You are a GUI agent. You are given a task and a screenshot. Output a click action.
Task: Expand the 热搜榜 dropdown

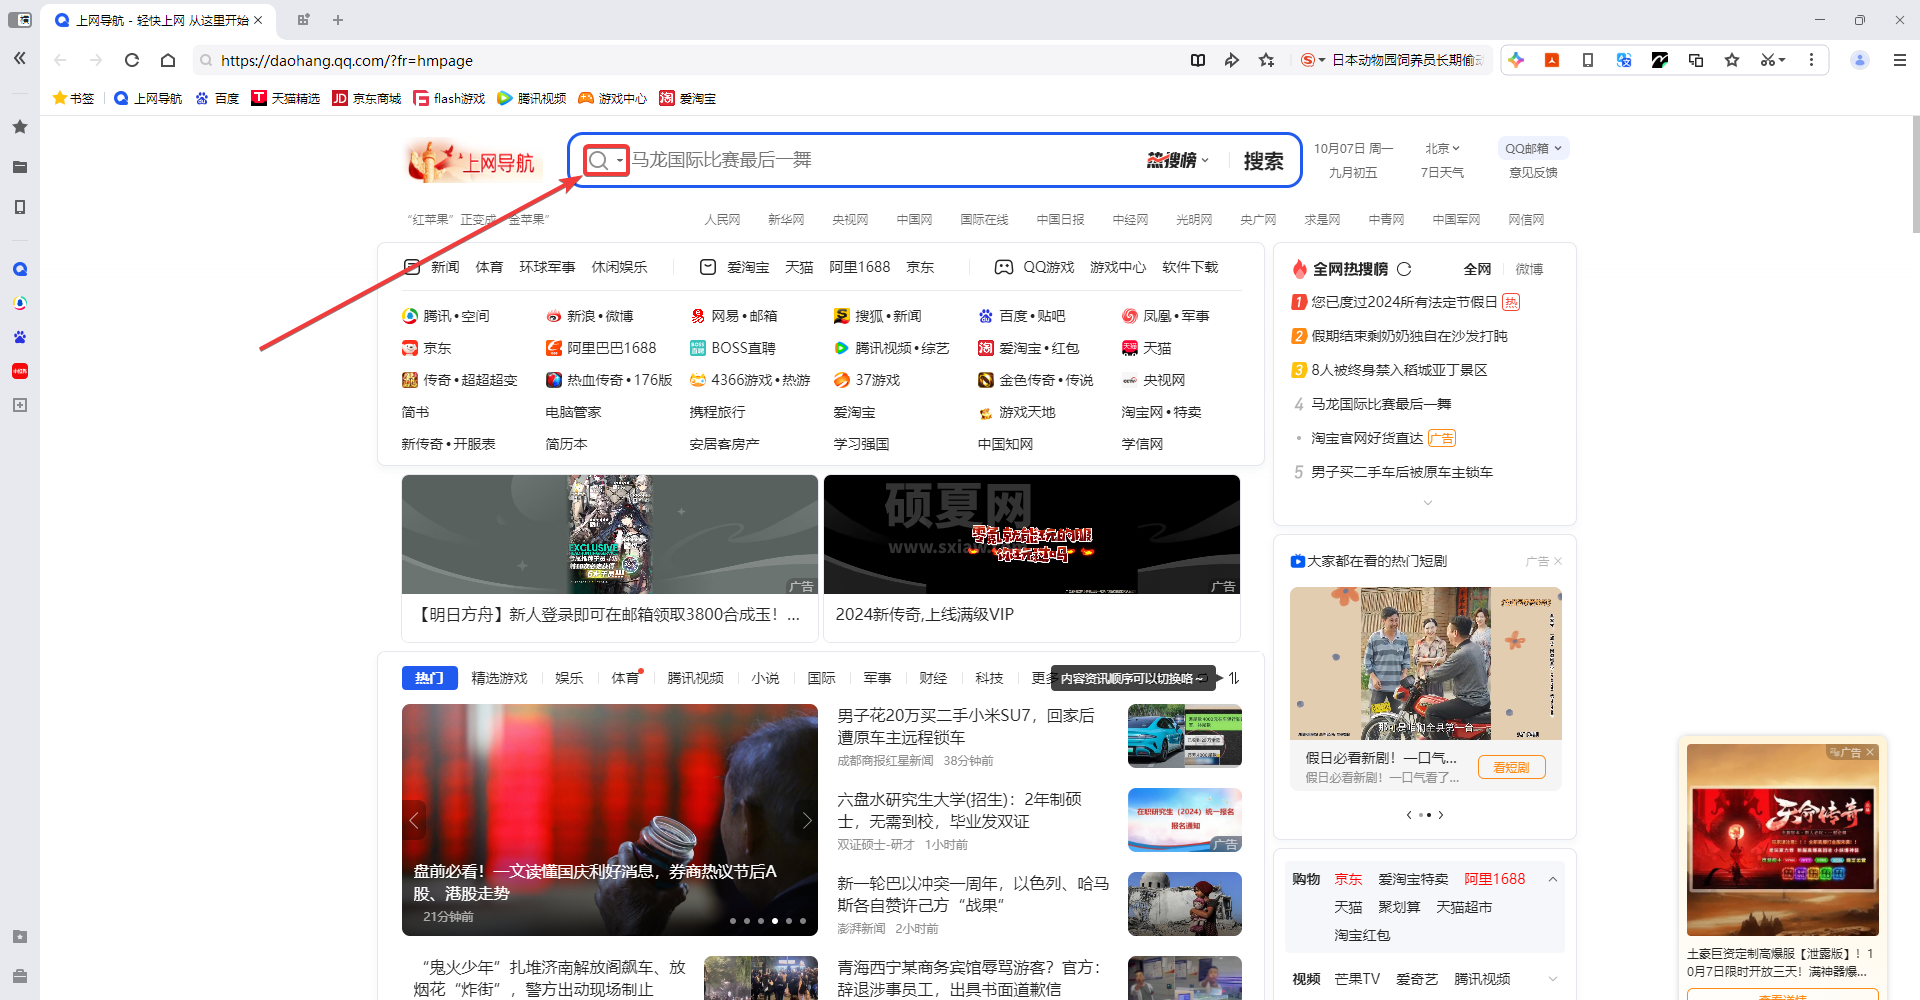[x=1178, y=160]
